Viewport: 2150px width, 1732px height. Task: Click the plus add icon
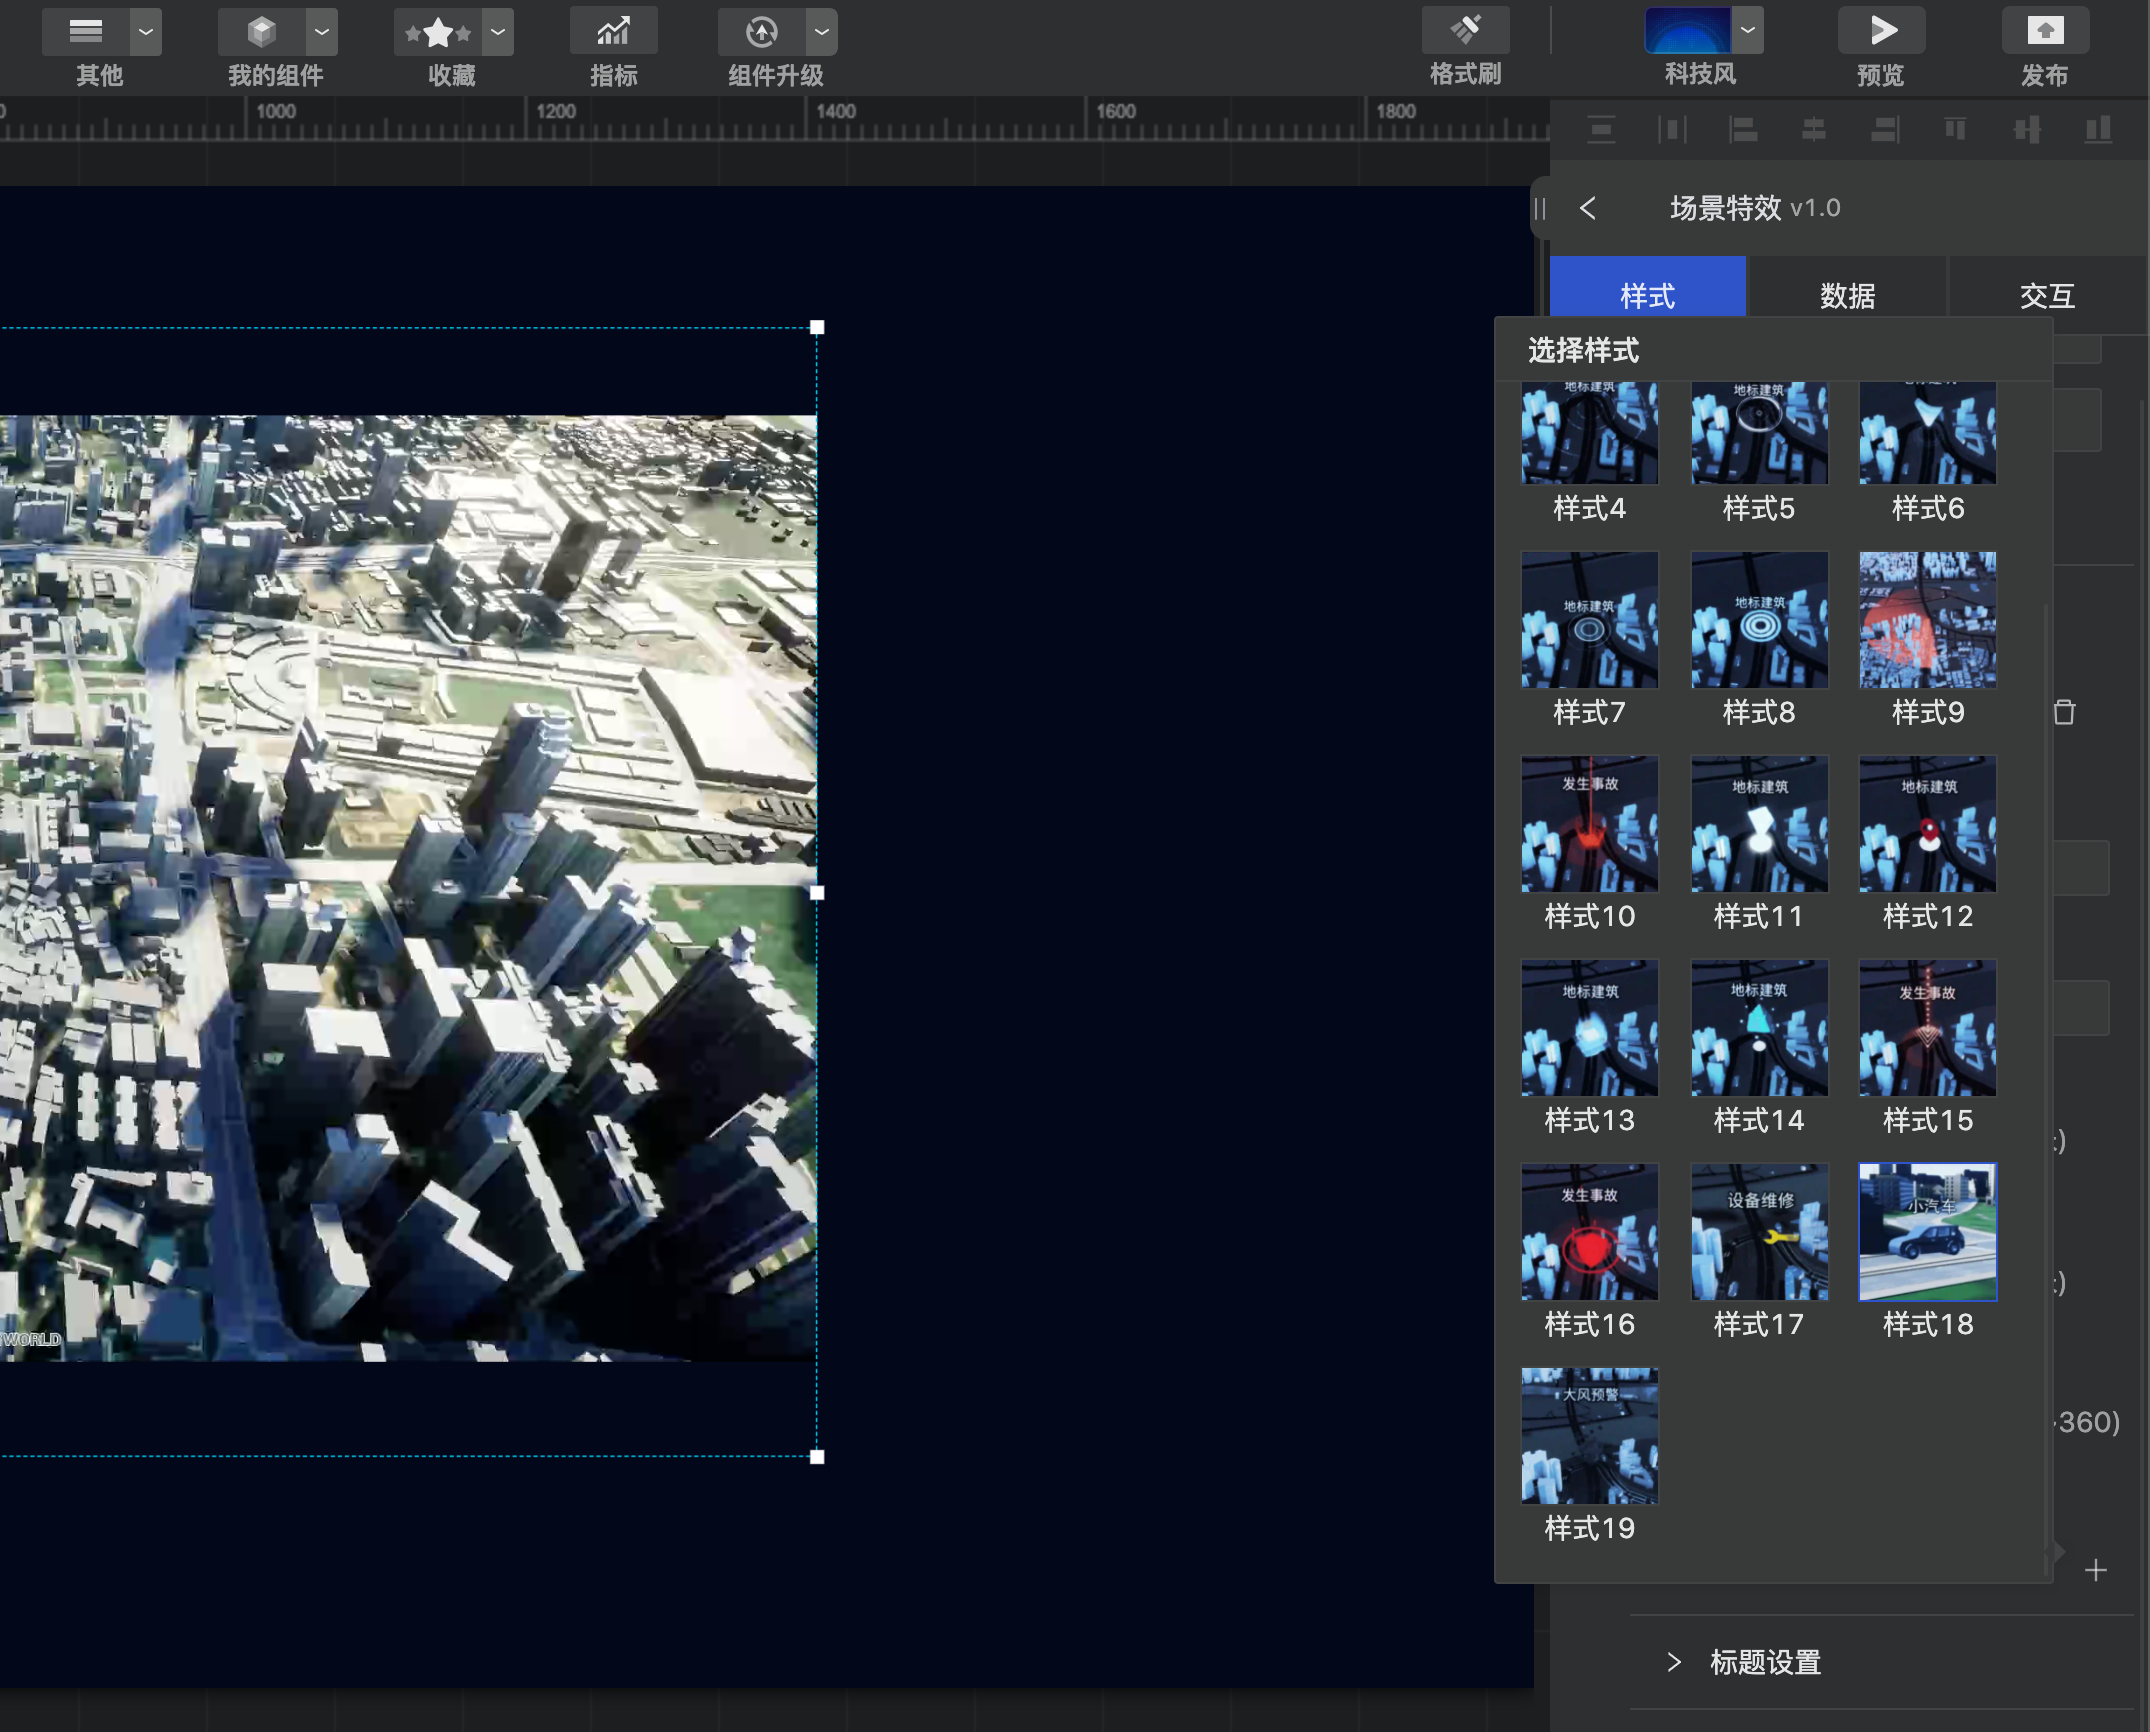click(2096, 1570)
